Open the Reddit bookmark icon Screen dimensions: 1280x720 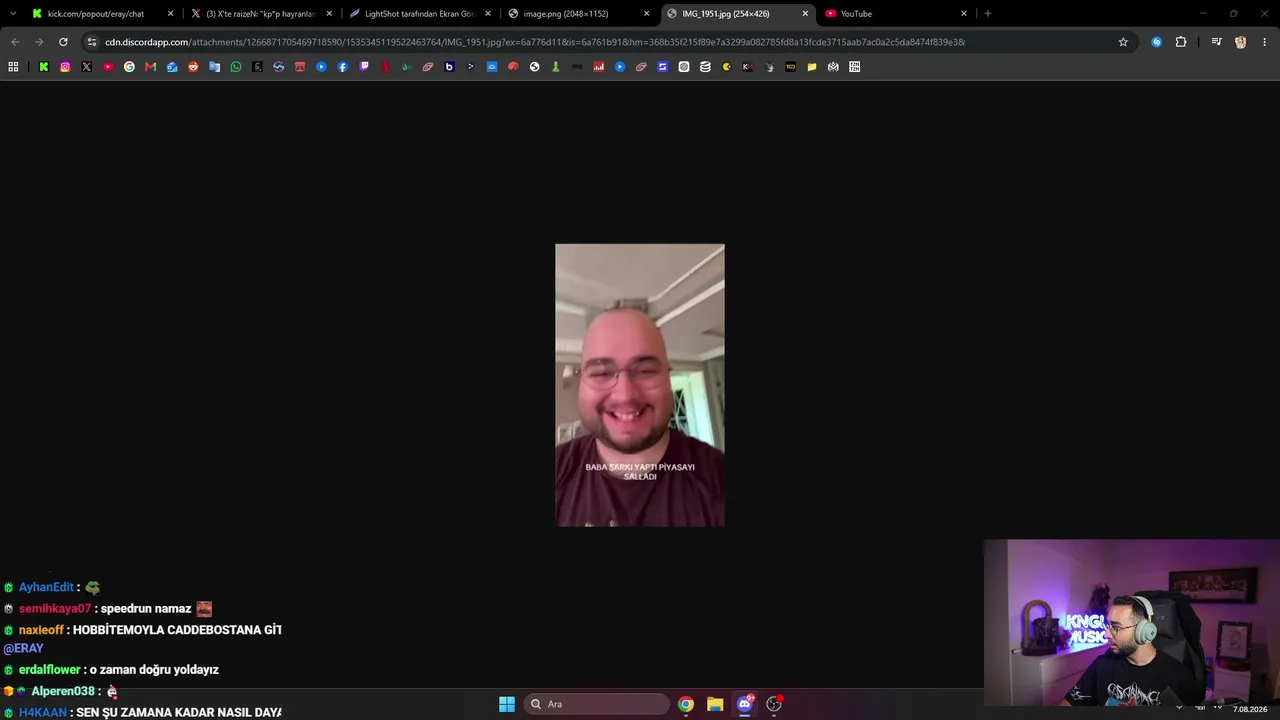193,67
